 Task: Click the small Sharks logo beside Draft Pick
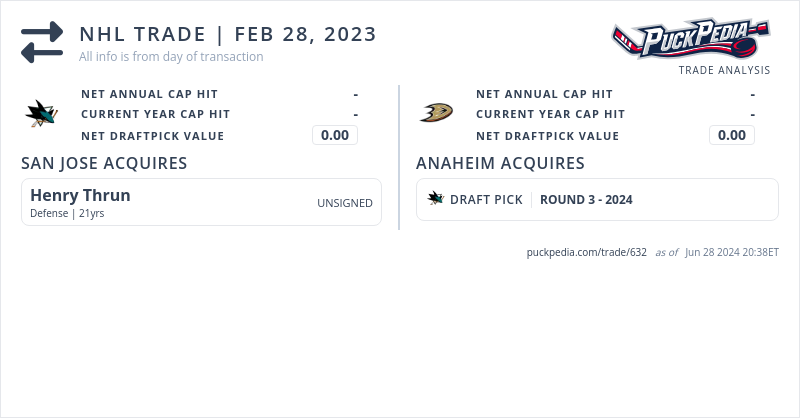pos(436,199)
